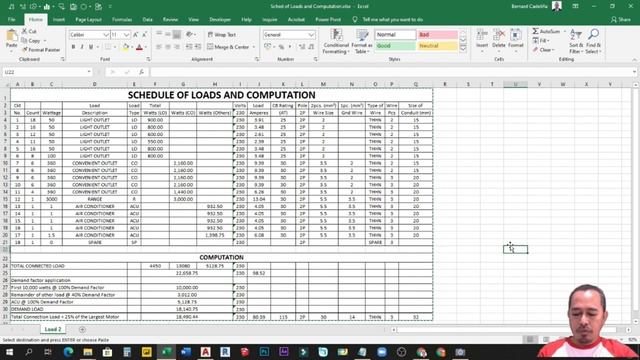Apply the red Font Color swatch
The image size is (640, 360).
pyautogui.click(x=139, y=47)
